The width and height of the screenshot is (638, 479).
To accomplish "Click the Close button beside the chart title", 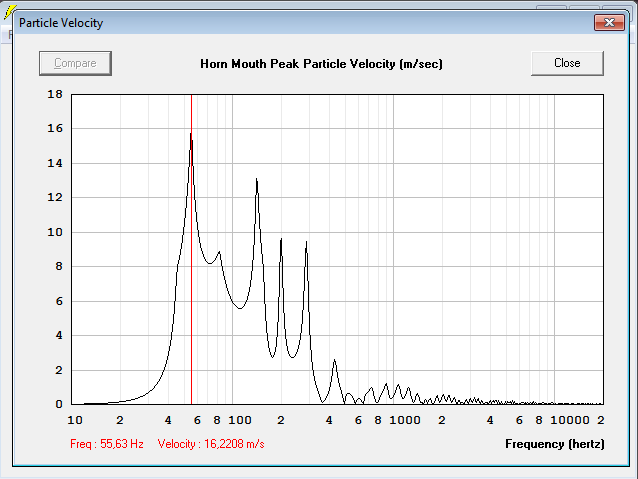I will (567, 63).
